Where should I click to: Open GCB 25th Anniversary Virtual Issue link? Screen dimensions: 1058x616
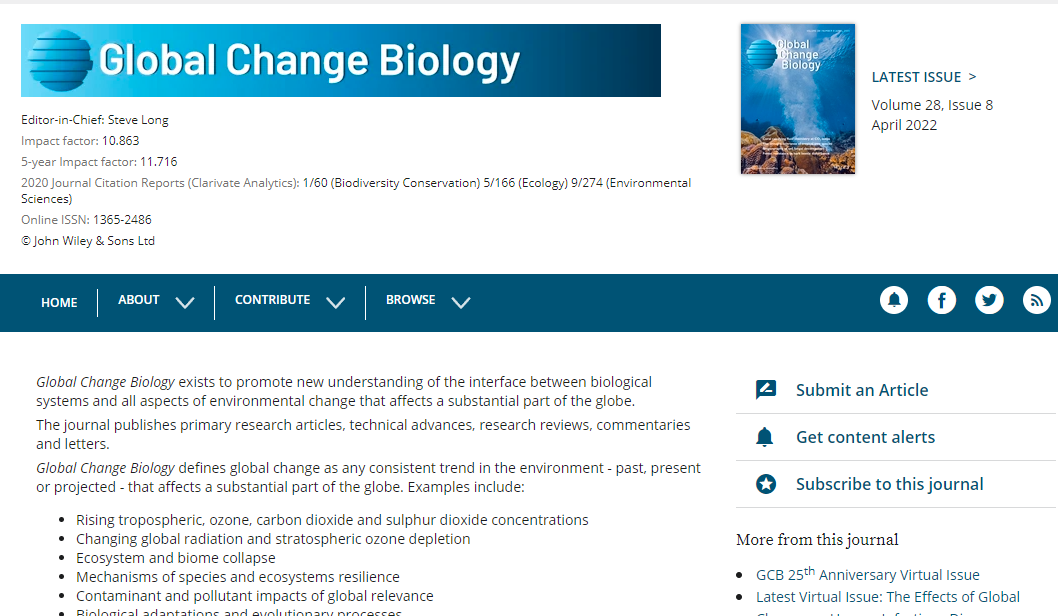coord(868,574)
